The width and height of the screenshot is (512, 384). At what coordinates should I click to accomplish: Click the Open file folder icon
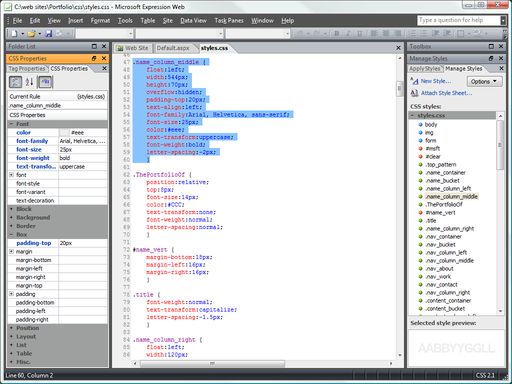point(32,33)
